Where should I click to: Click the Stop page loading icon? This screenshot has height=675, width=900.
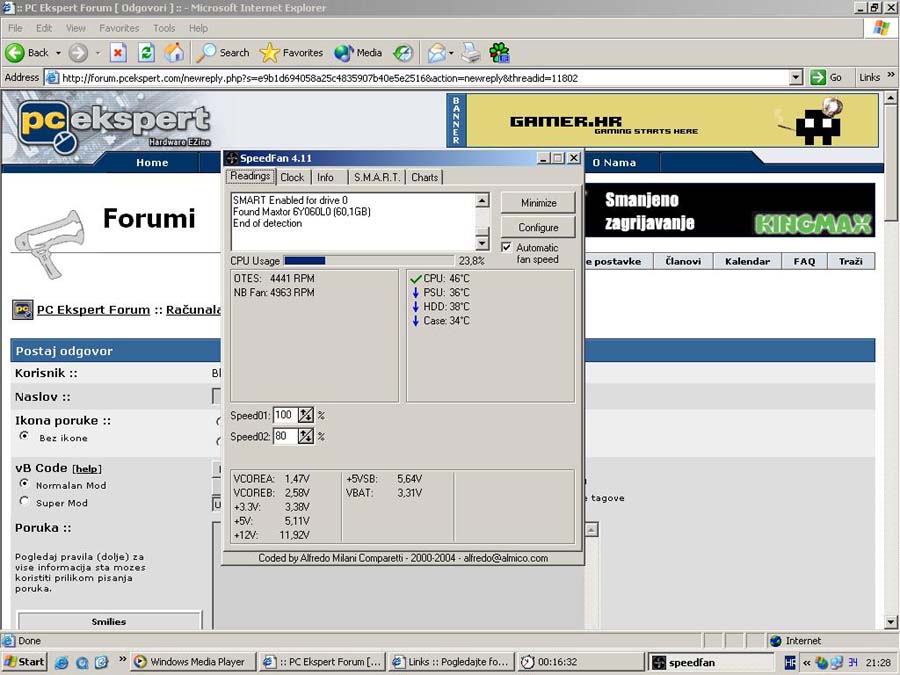point(118,52)
